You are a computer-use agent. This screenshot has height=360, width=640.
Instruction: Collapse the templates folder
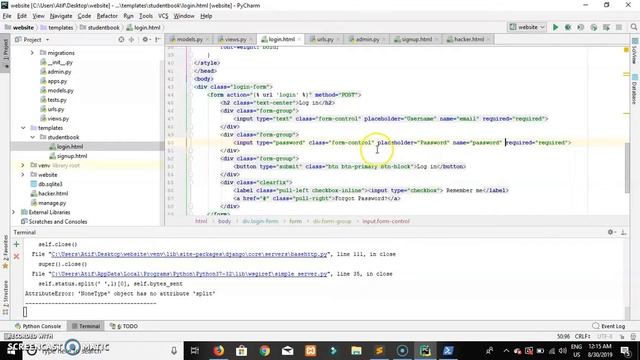point(23,128)
